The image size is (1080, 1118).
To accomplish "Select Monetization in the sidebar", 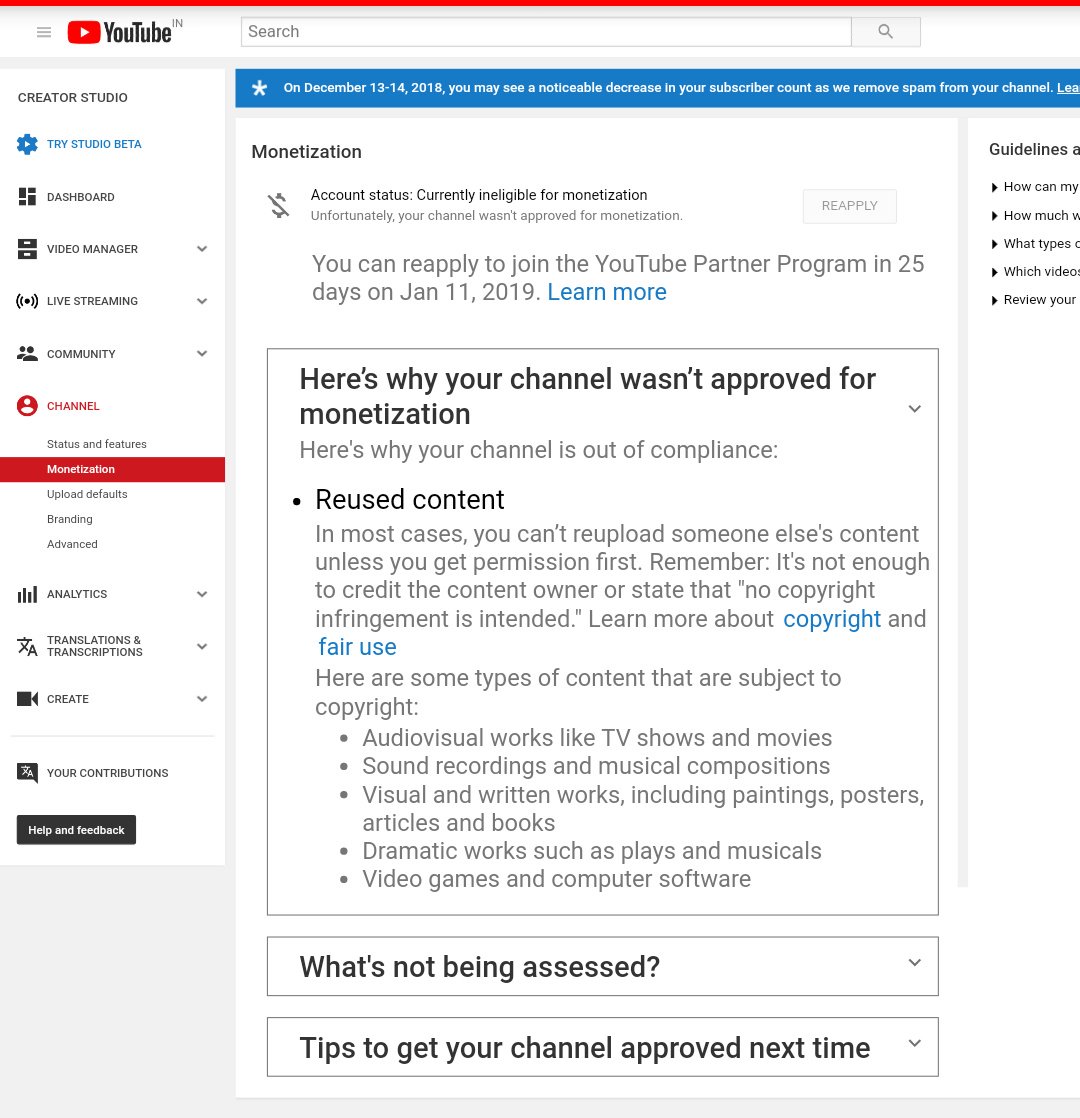I will 113,469.
